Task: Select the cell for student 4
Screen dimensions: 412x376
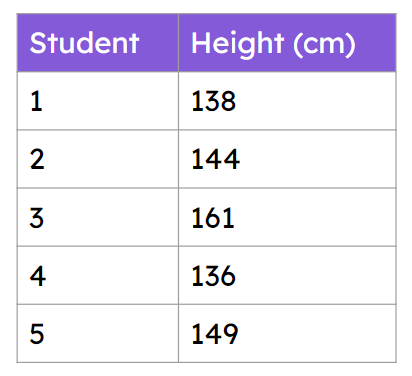Action: click(x=98, y=275)
